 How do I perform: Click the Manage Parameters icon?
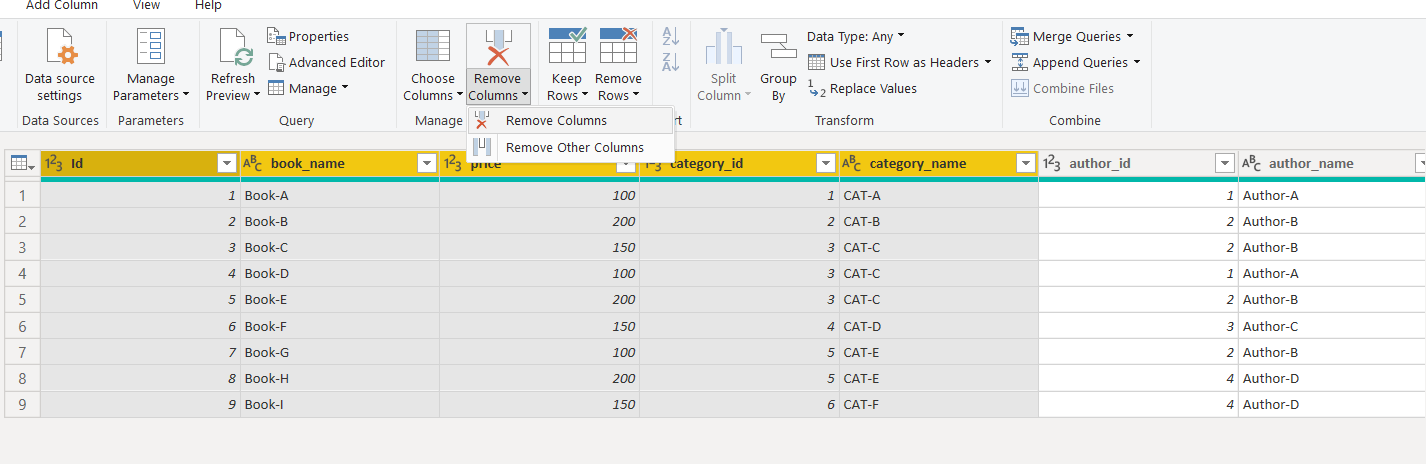click(x=151, y=48)
